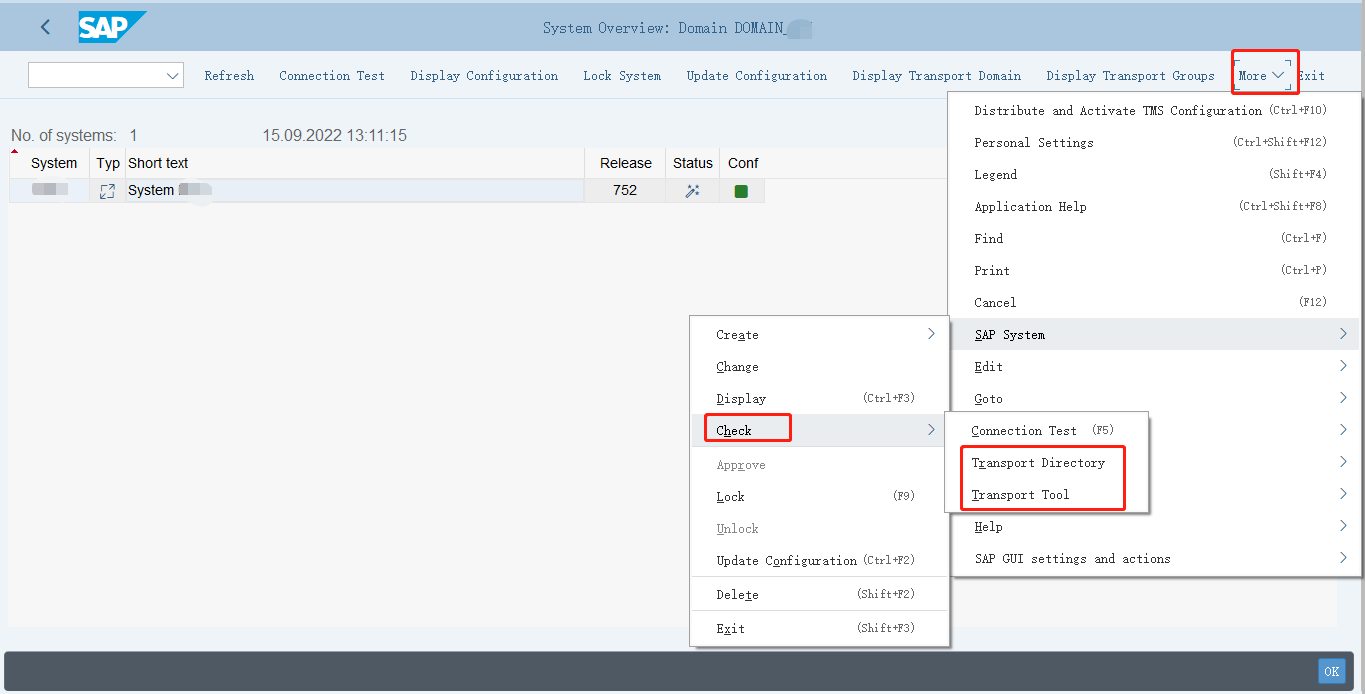1365x694 pixels.
Task: Select Personal Settings menu entry
Action: [1034, 143]
